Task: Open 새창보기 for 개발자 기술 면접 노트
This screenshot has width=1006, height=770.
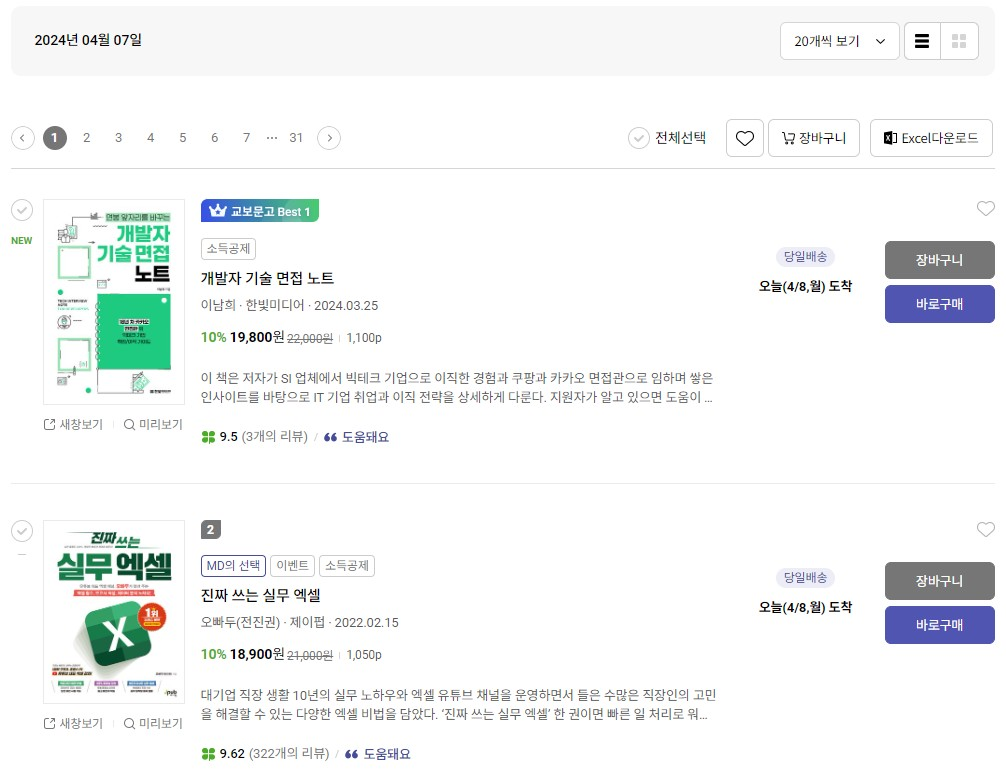Action: 73,424
